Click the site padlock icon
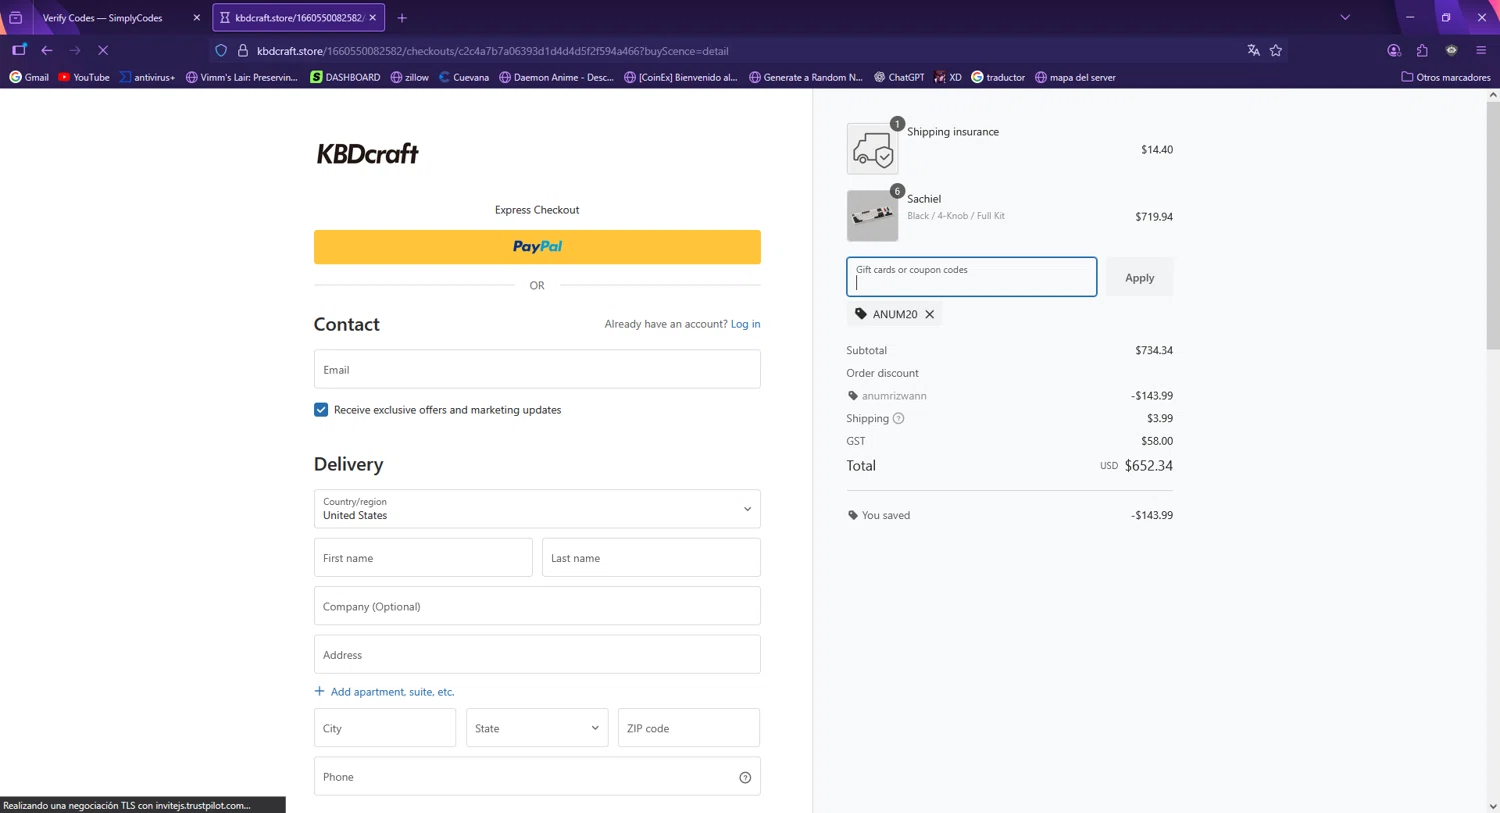The image size is (1500, 813). [x=243, y=51]
